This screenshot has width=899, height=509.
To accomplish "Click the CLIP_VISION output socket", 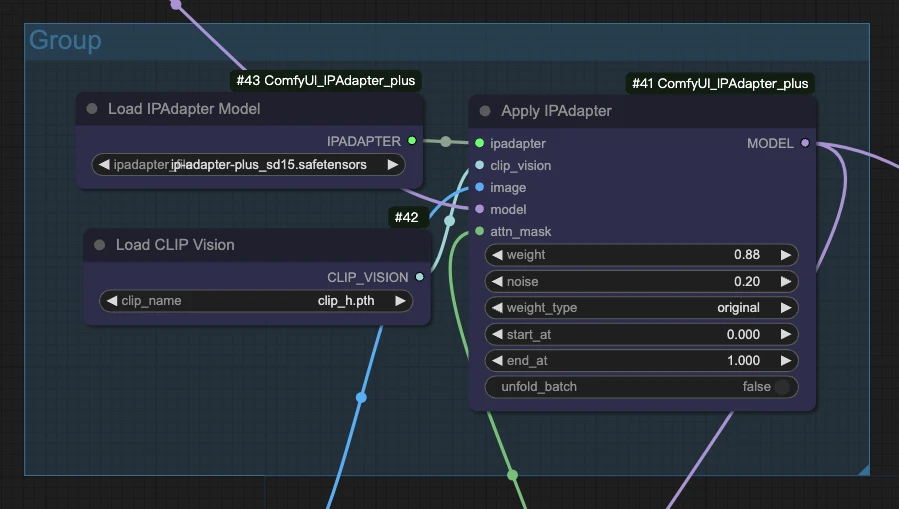I will (420, 277).
